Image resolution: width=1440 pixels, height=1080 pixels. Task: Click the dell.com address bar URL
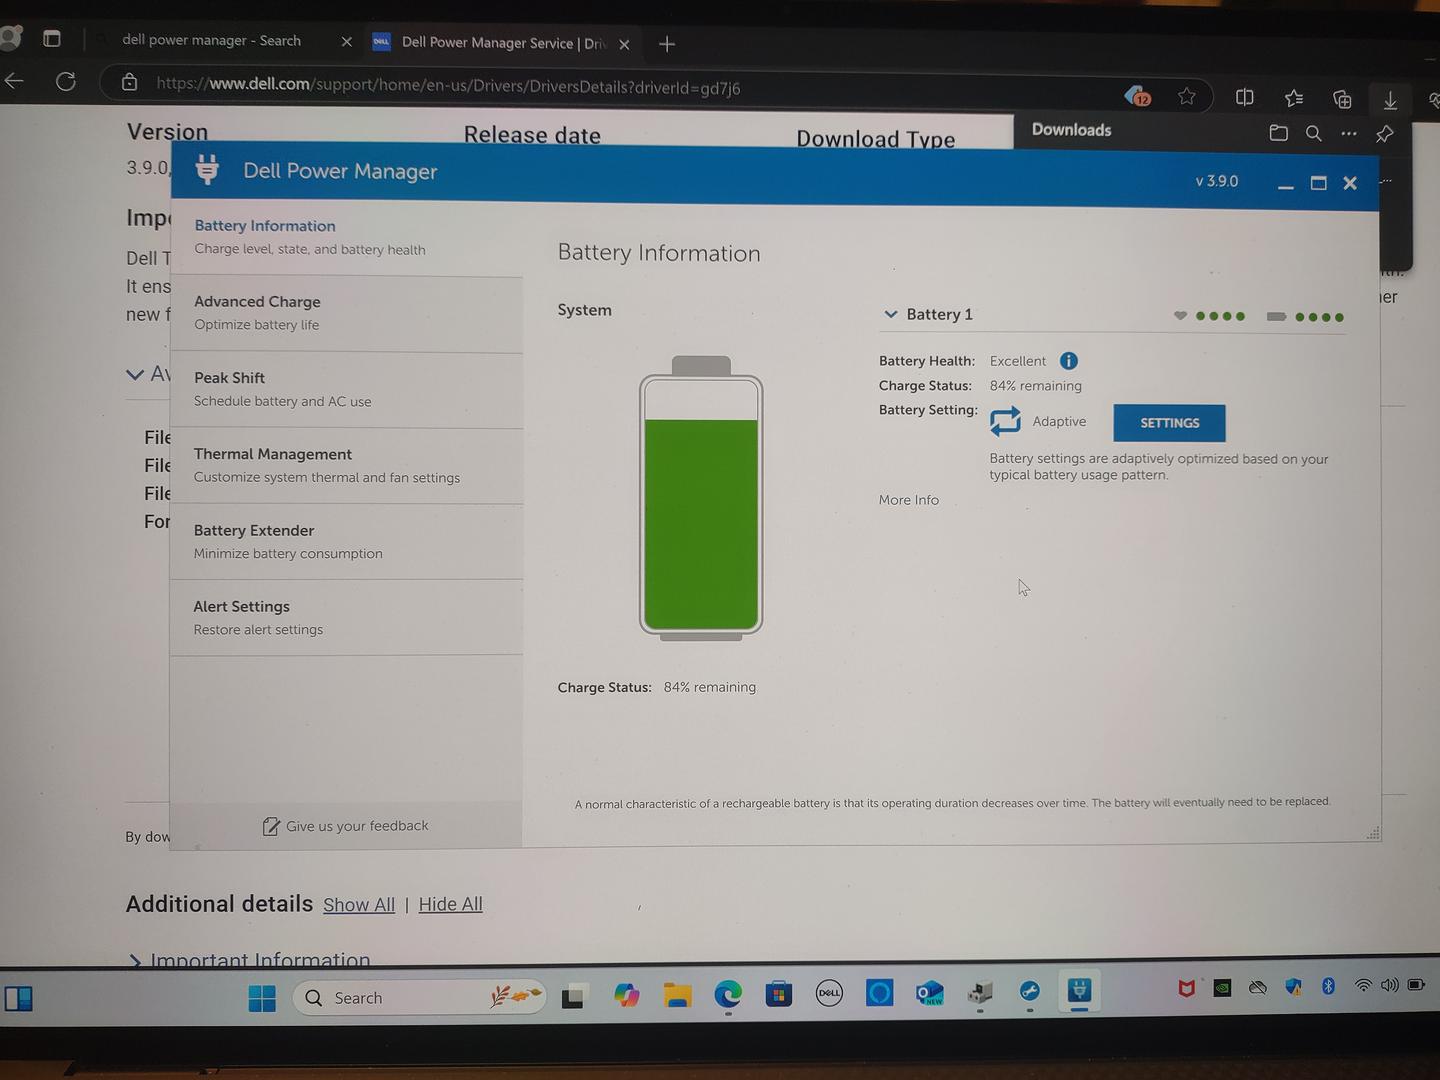pos(448,86)
